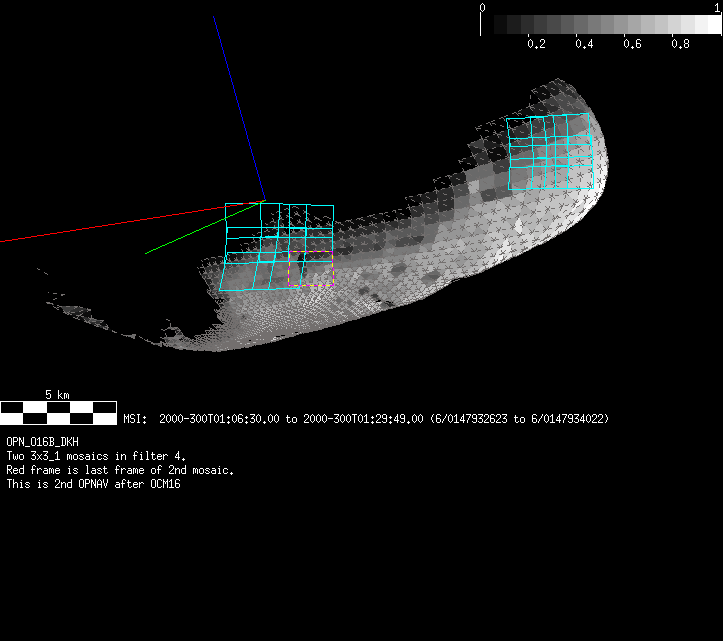This screenshot has width=723, height=641.
Task: Click "Two 3x3_1 mosaics in filter 4" text
Action: pyautogui.click(x=96, y=455)
